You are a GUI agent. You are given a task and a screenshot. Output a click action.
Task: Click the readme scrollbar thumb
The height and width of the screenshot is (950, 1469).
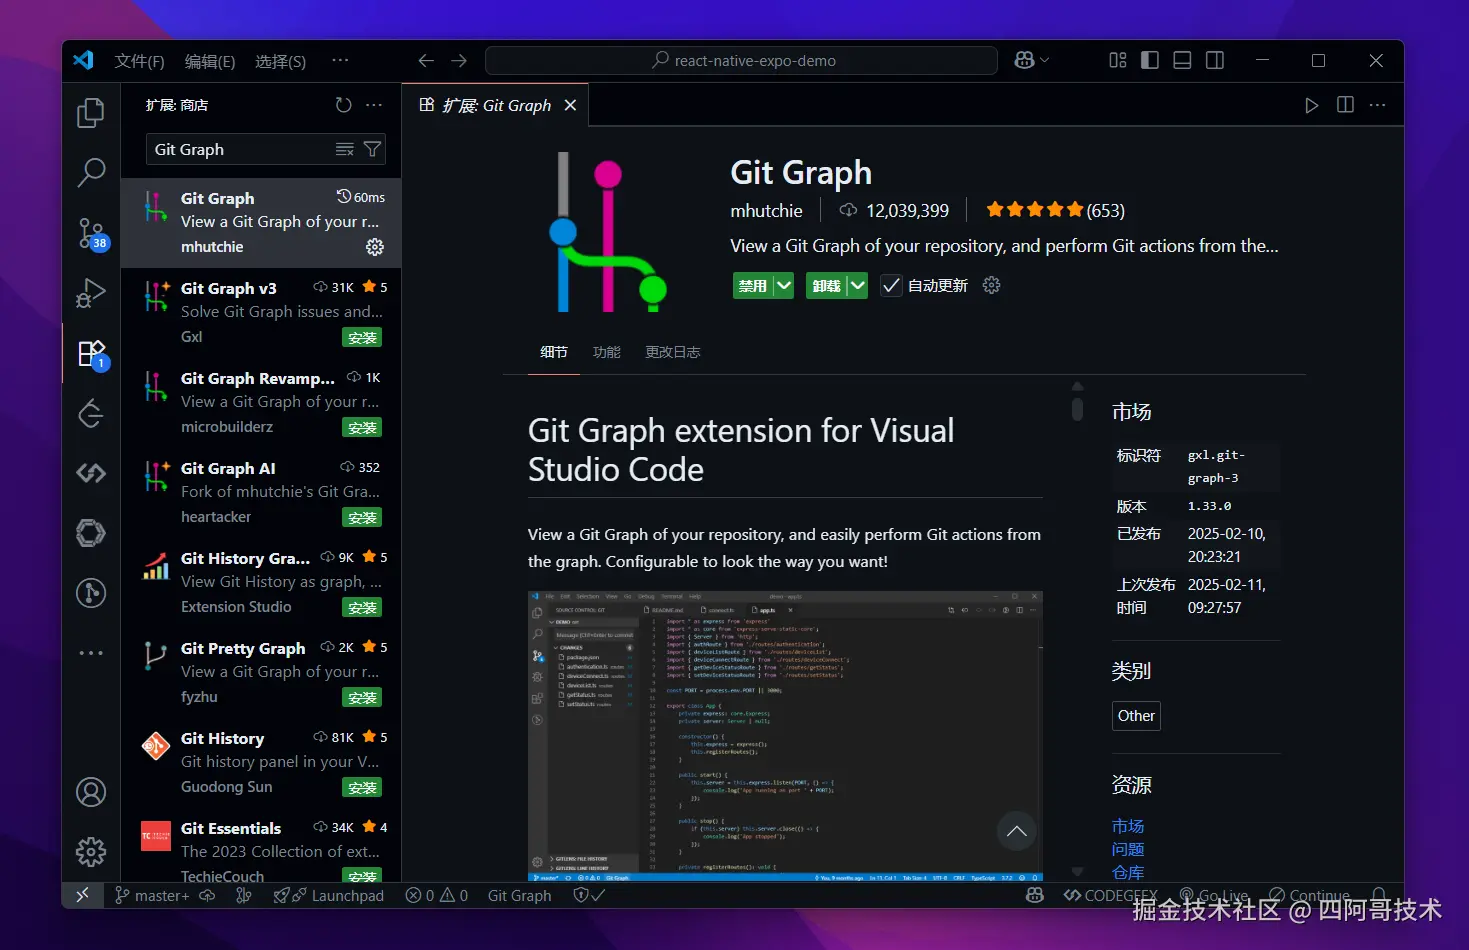[x=1077, y=409]
